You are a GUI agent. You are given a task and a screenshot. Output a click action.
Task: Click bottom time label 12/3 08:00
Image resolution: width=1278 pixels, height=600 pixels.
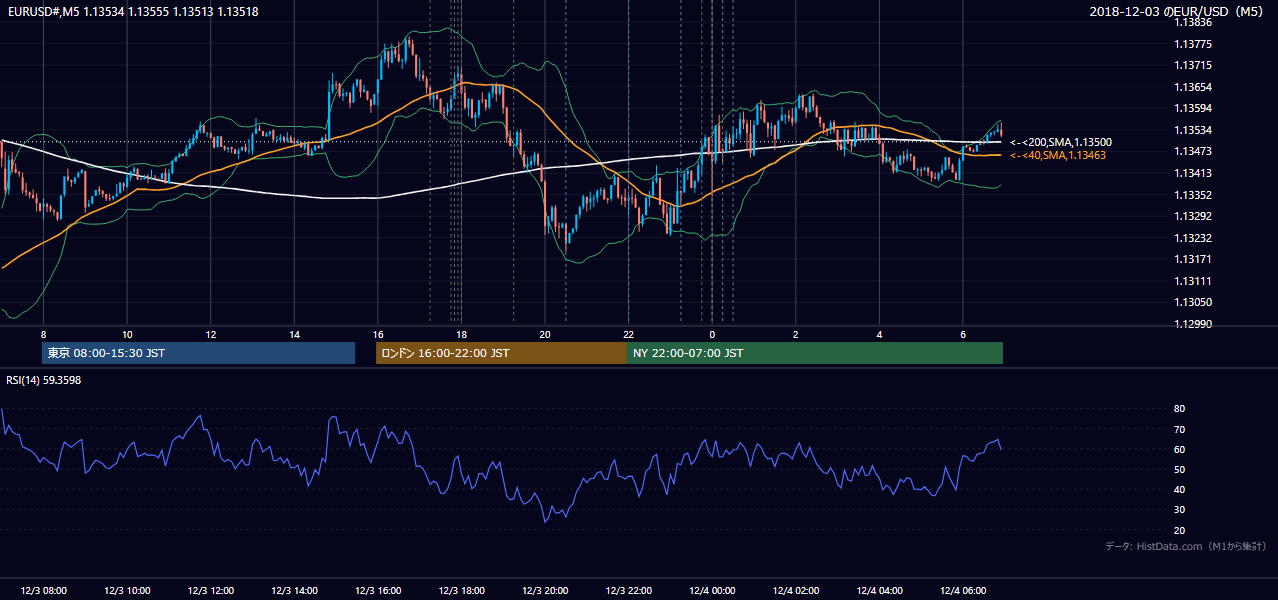click(43, 591)
